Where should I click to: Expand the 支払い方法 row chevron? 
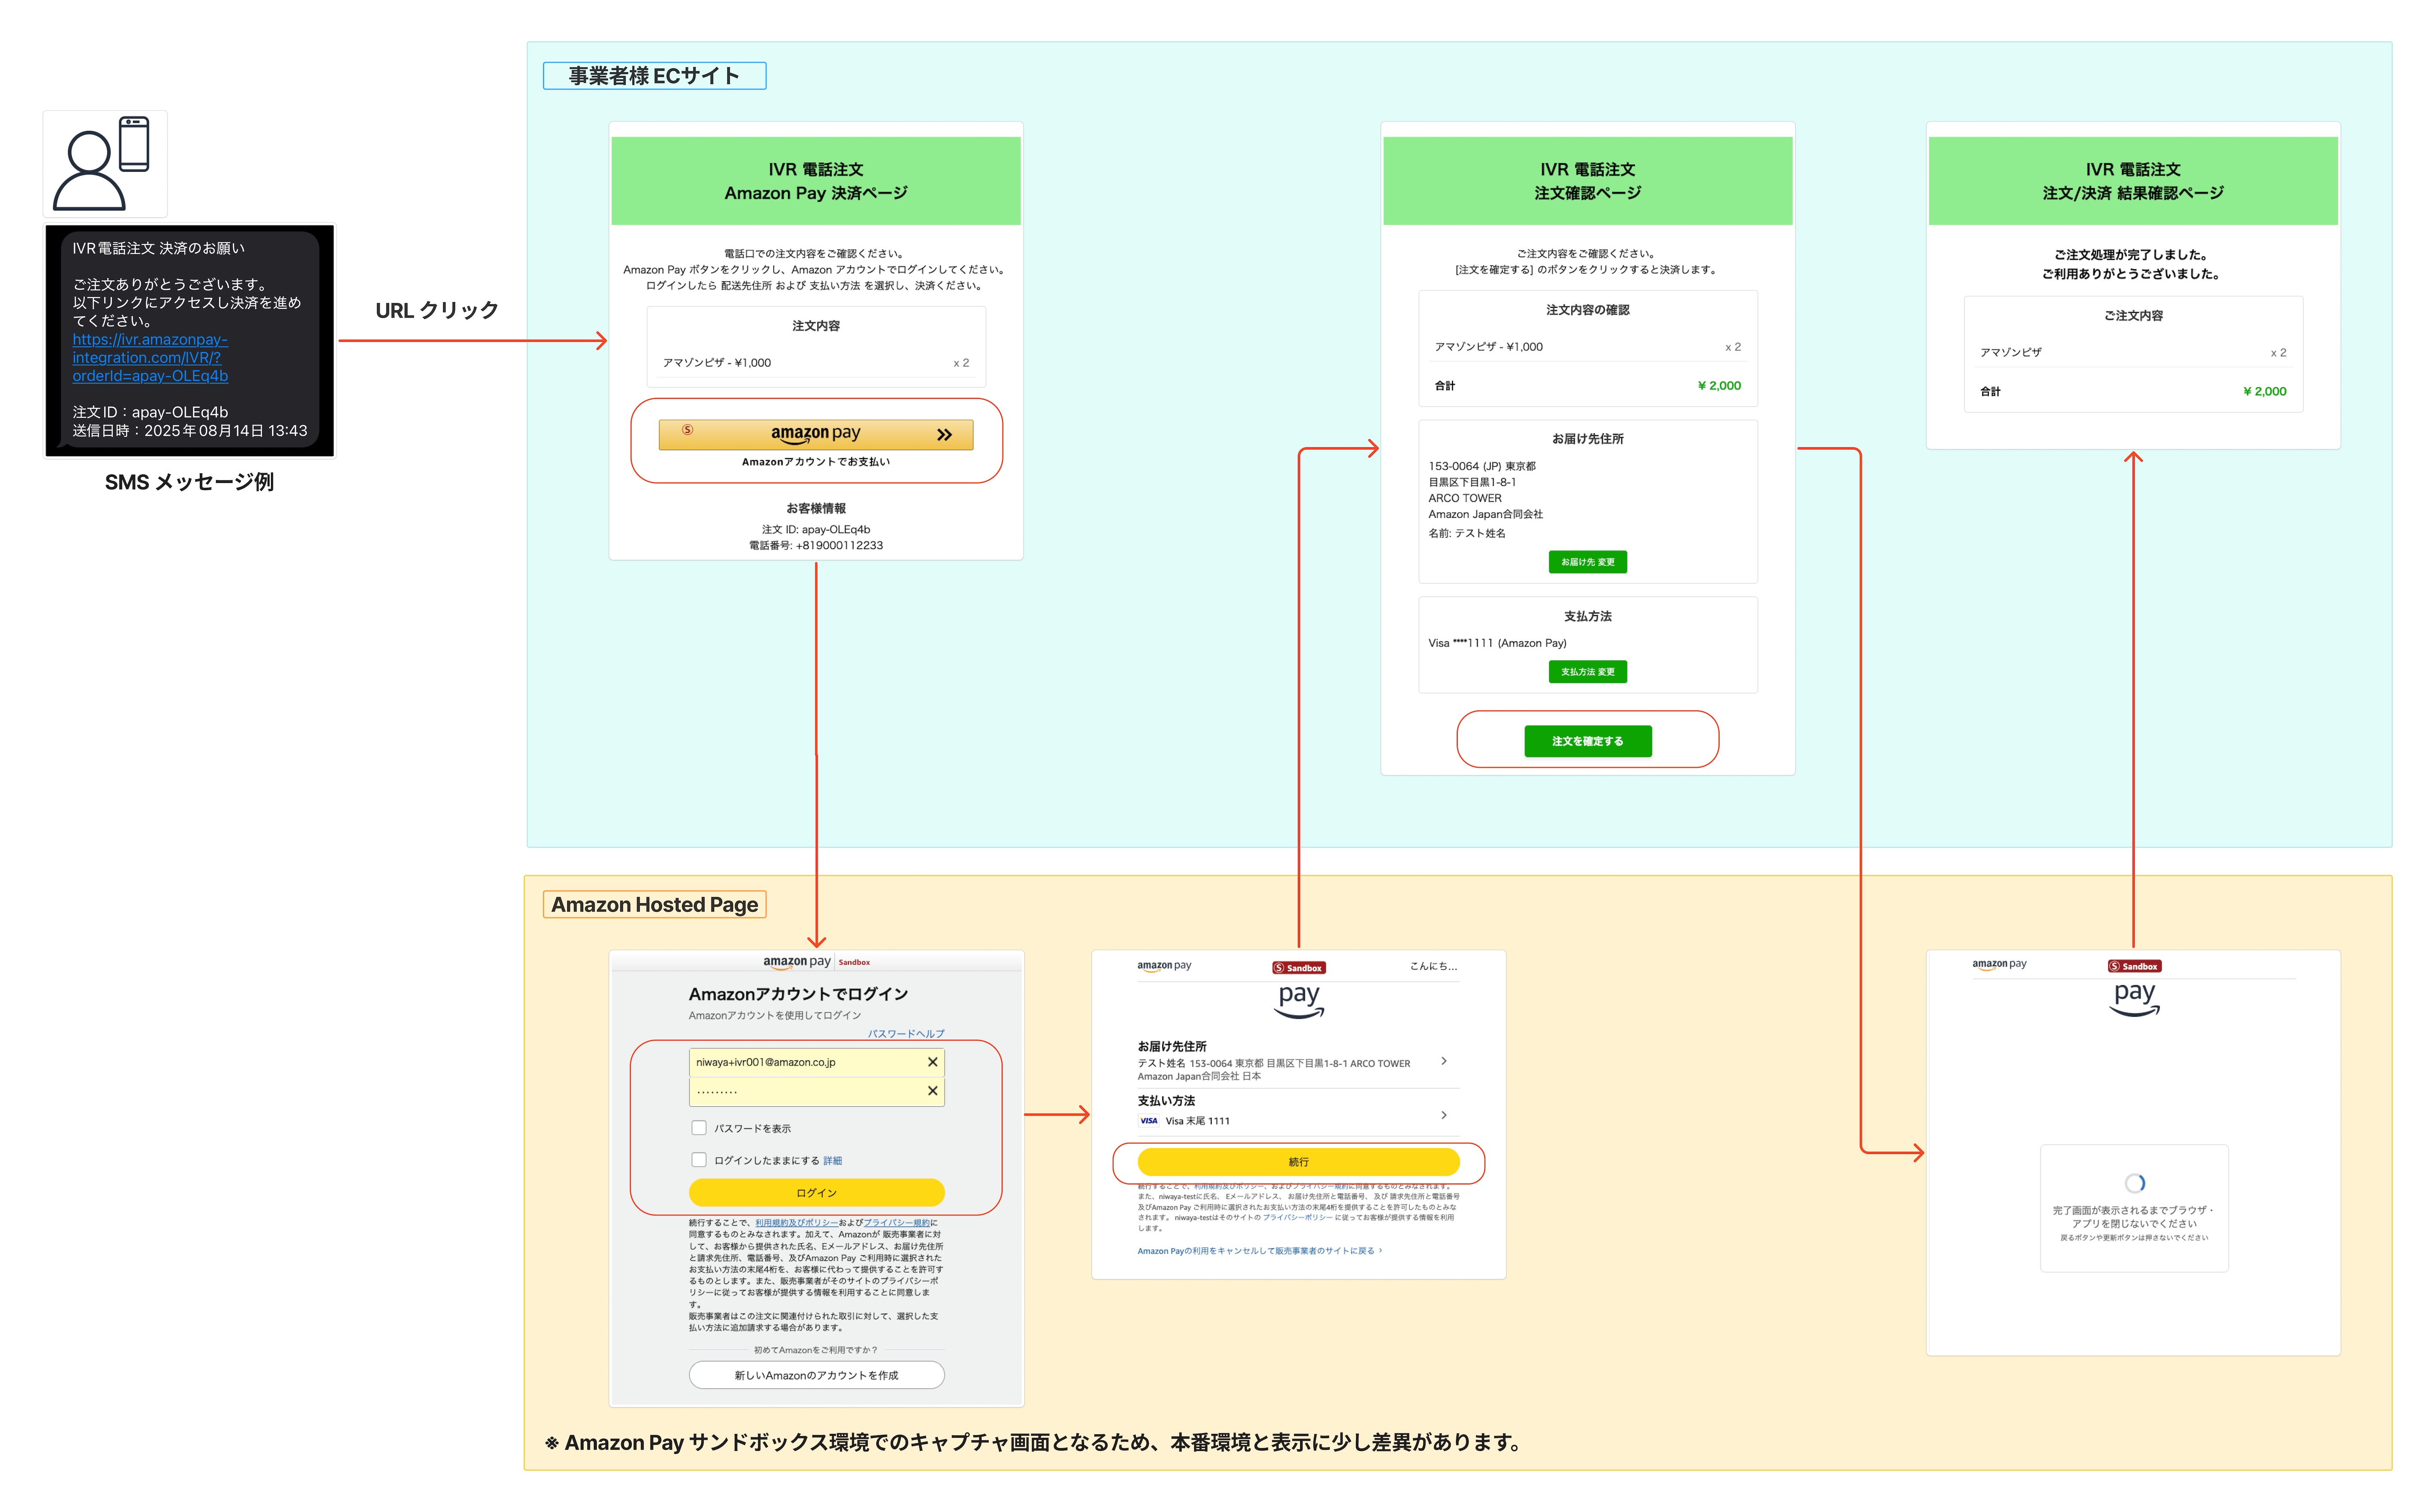(x=1443, y=1115)
